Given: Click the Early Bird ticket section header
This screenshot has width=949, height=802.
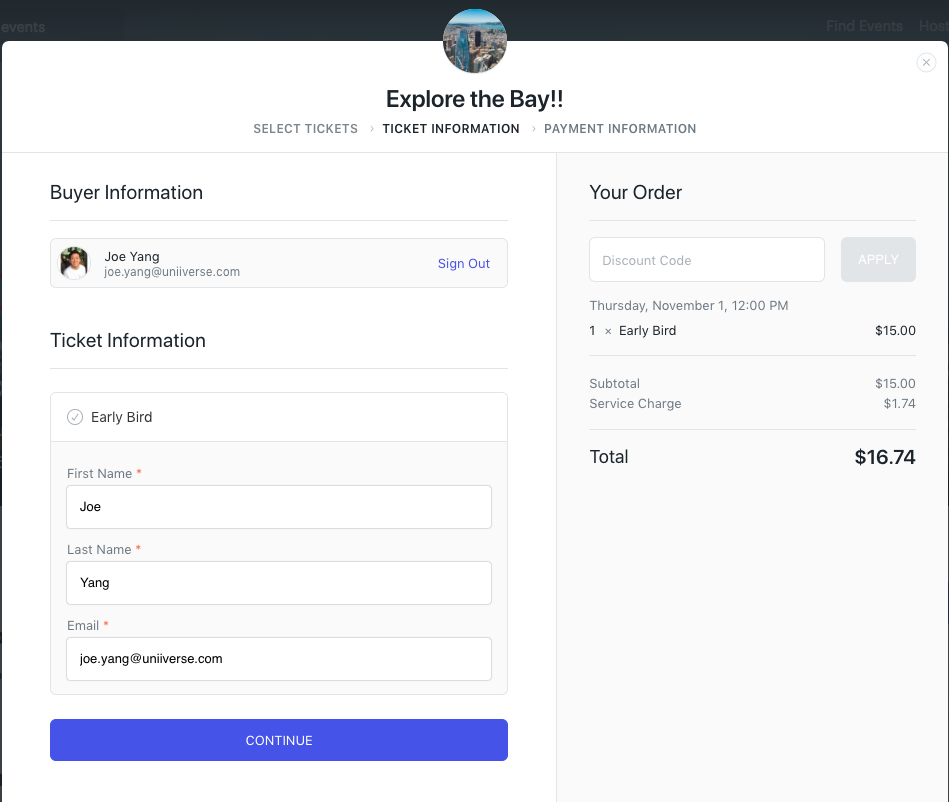Looking at the screenshot, I should tap(279, 417).
